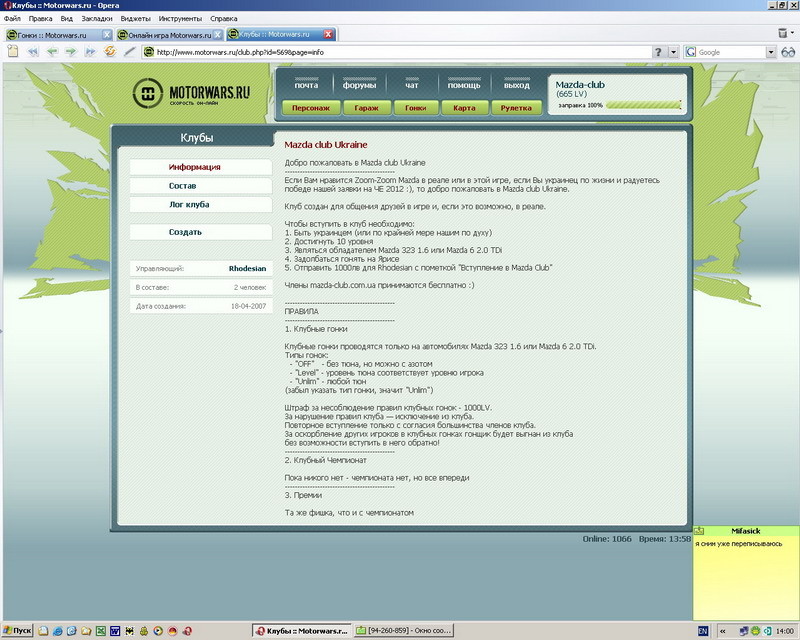The image size is (800, 640).
Task: Click the форумы link in the site header
Action: (359, 85)
